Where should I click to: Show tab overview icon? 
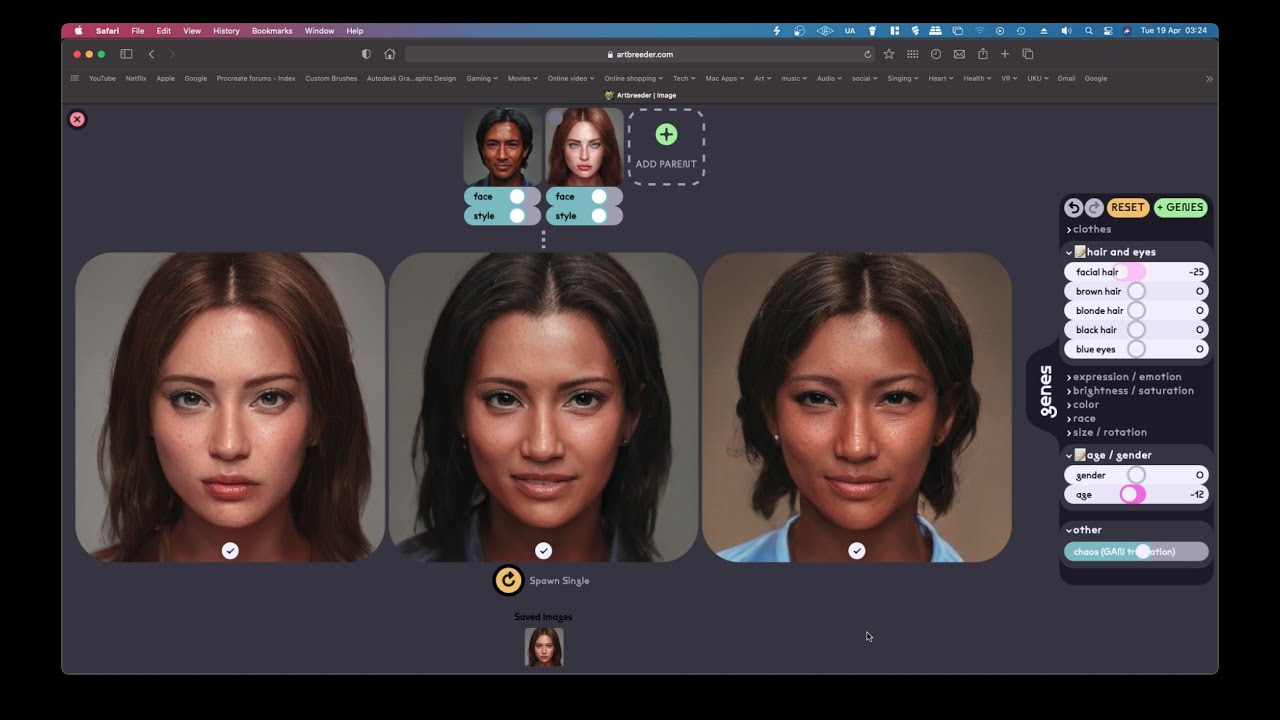click(x=1028, y=54)
